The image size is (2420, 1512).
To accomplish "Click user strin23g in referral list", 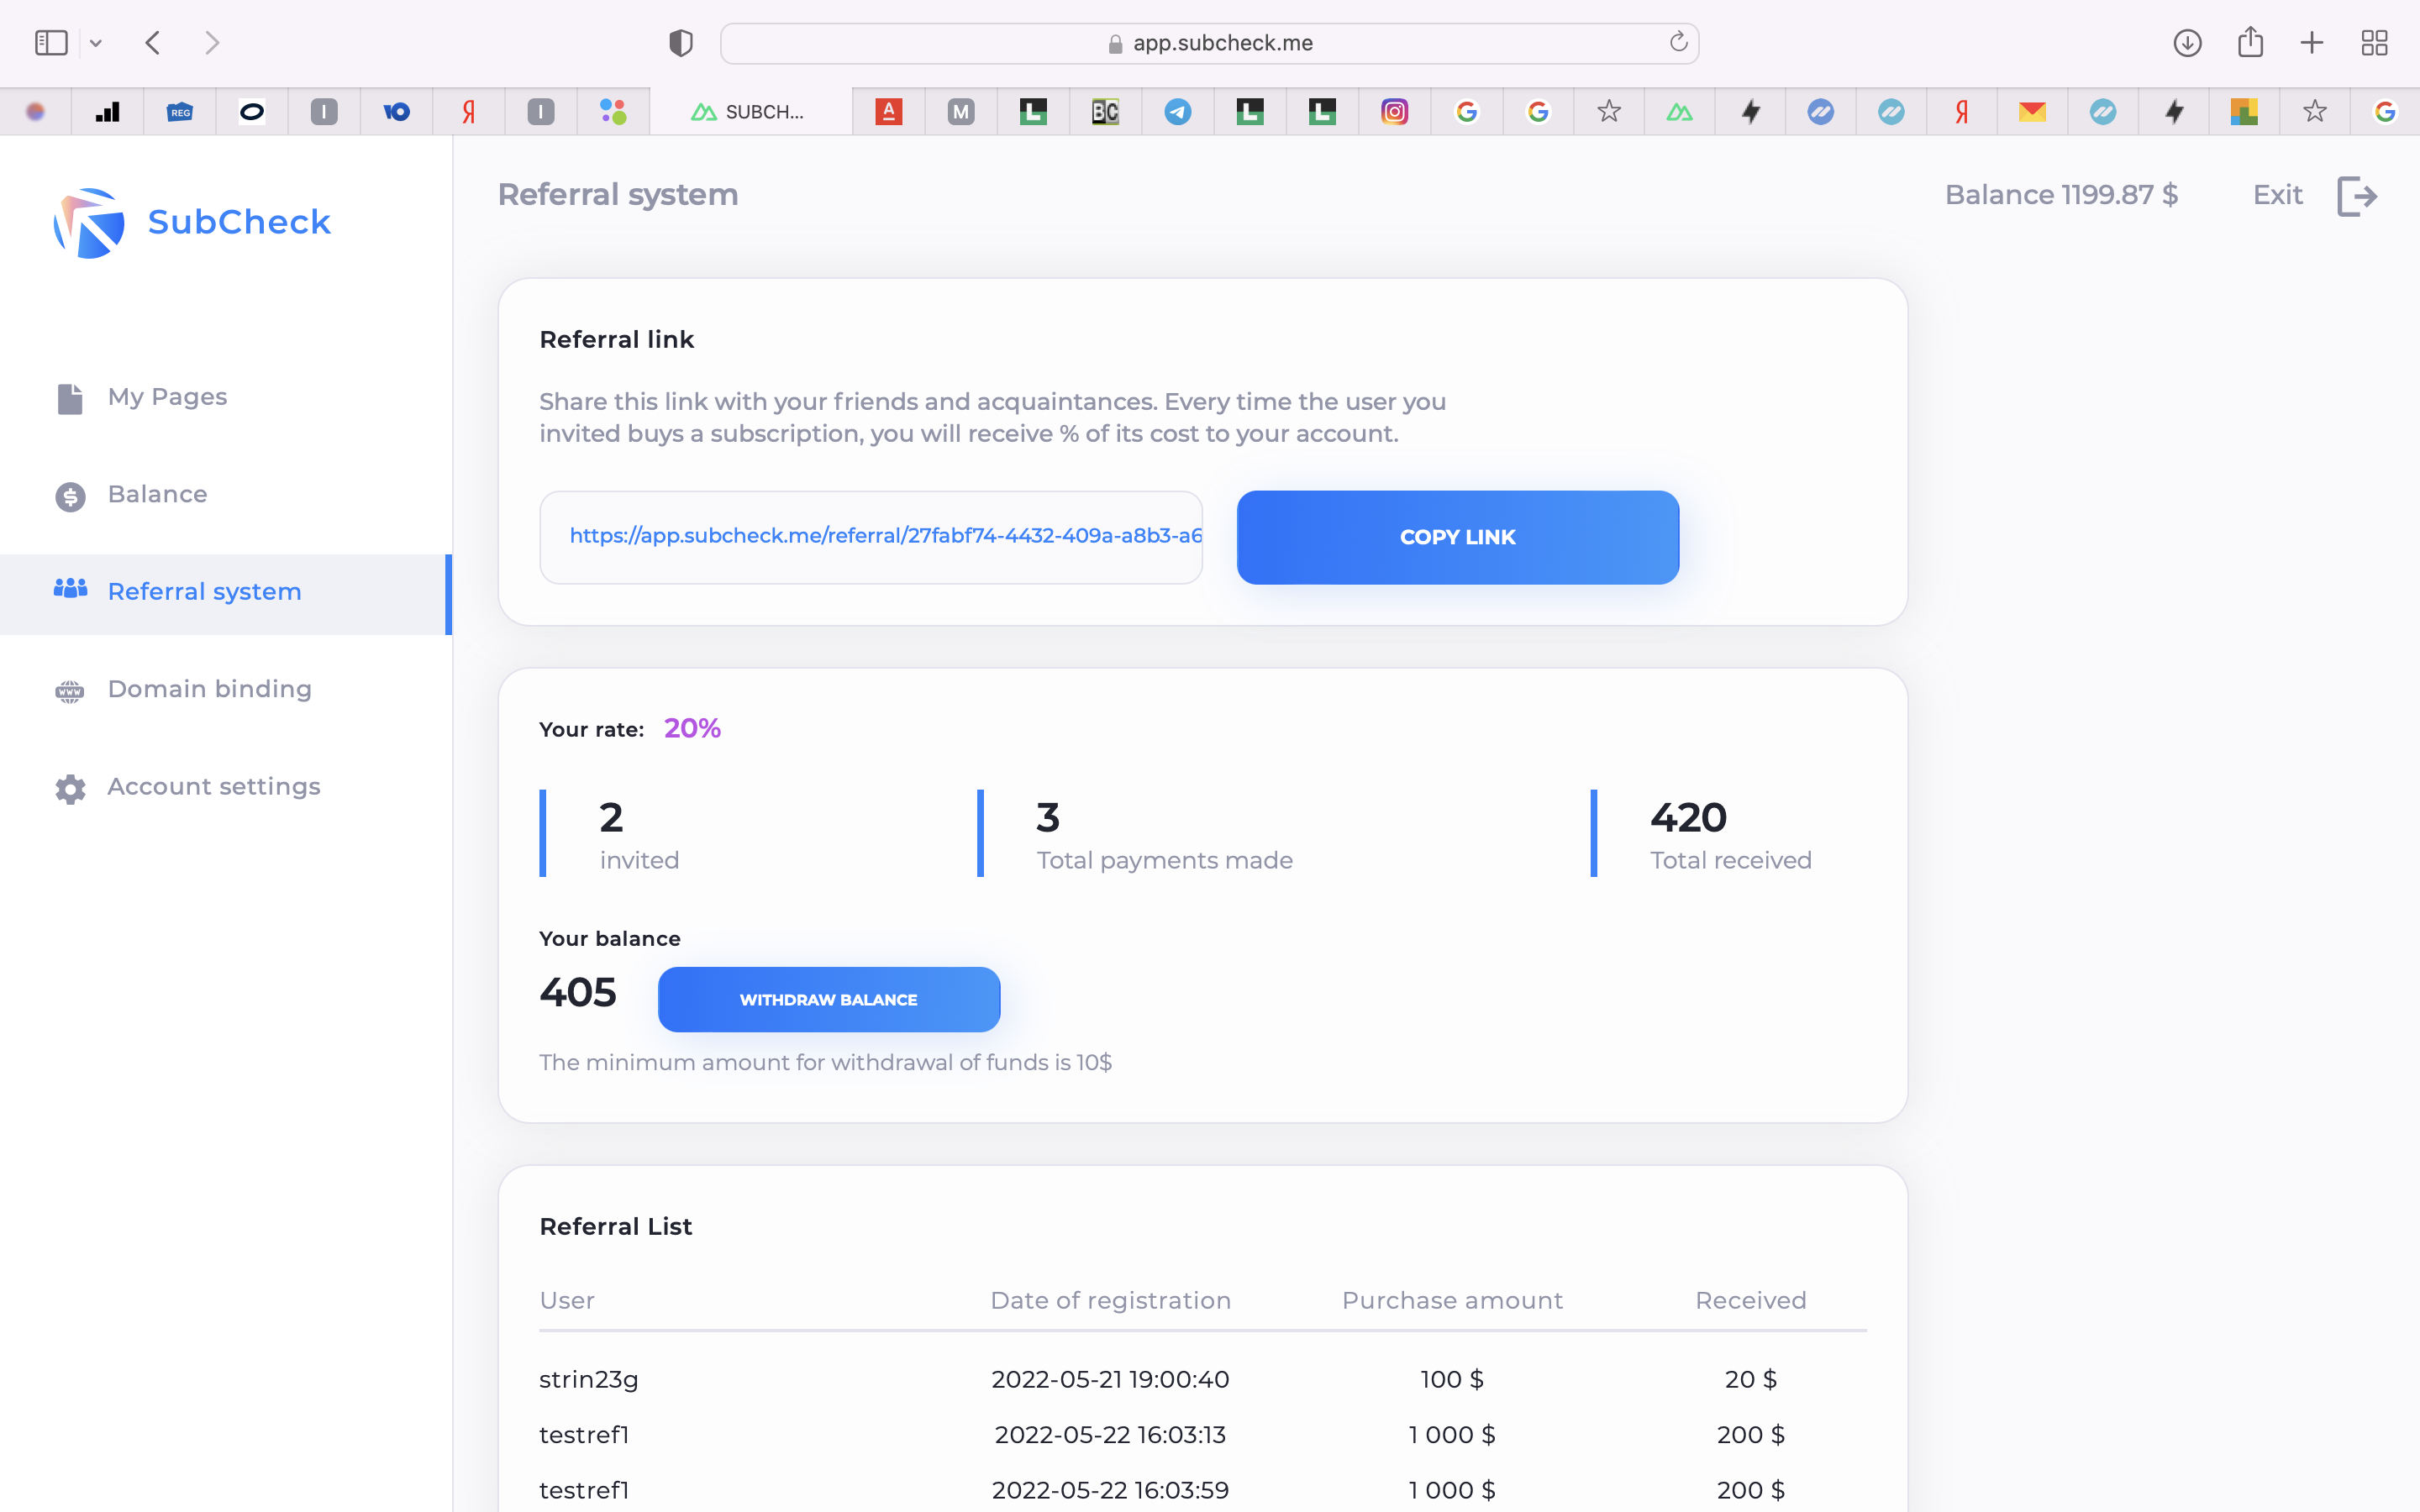I will click(589, 1380).
